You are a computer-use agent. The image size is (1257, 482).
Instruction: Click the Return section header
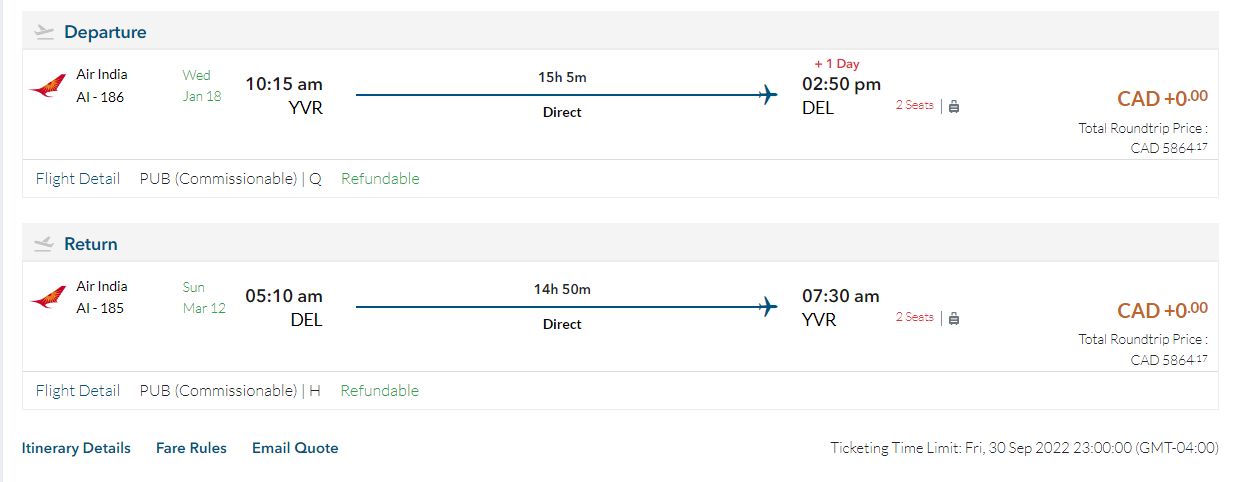tap(91, 244)
